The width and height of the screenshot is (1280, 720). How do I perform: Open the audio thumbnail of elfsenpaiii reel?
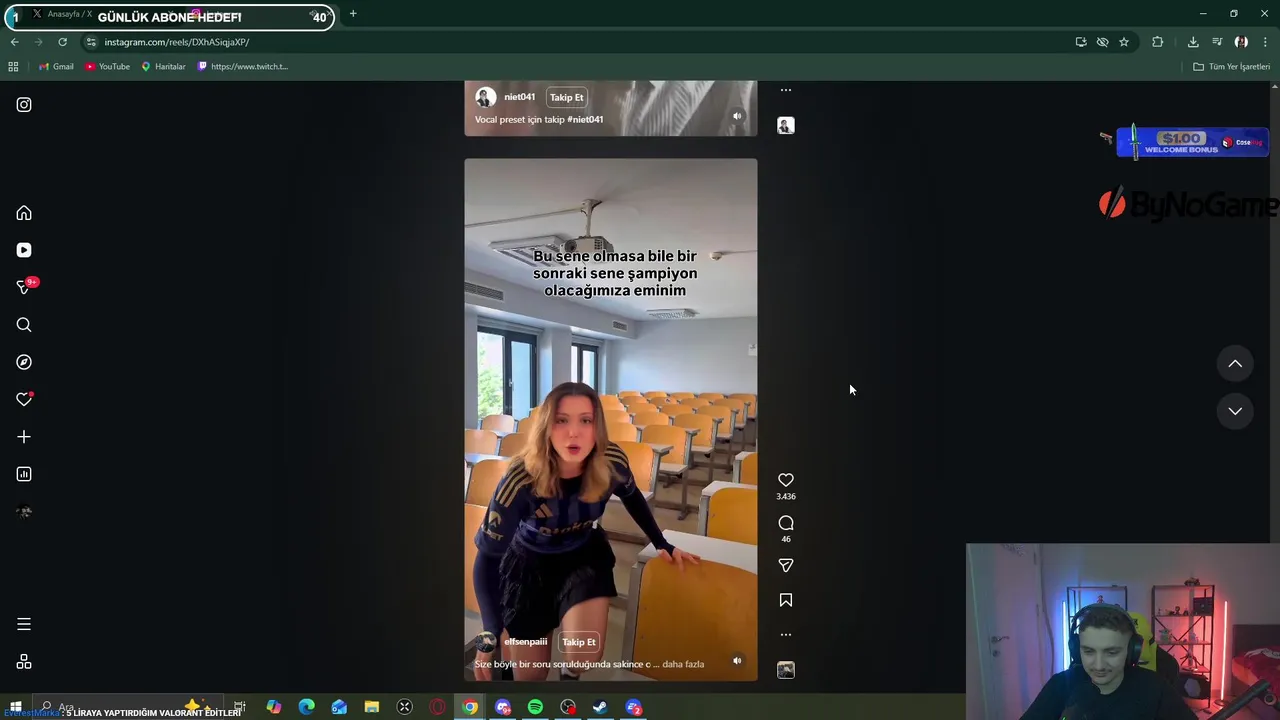tap(786, 670)
